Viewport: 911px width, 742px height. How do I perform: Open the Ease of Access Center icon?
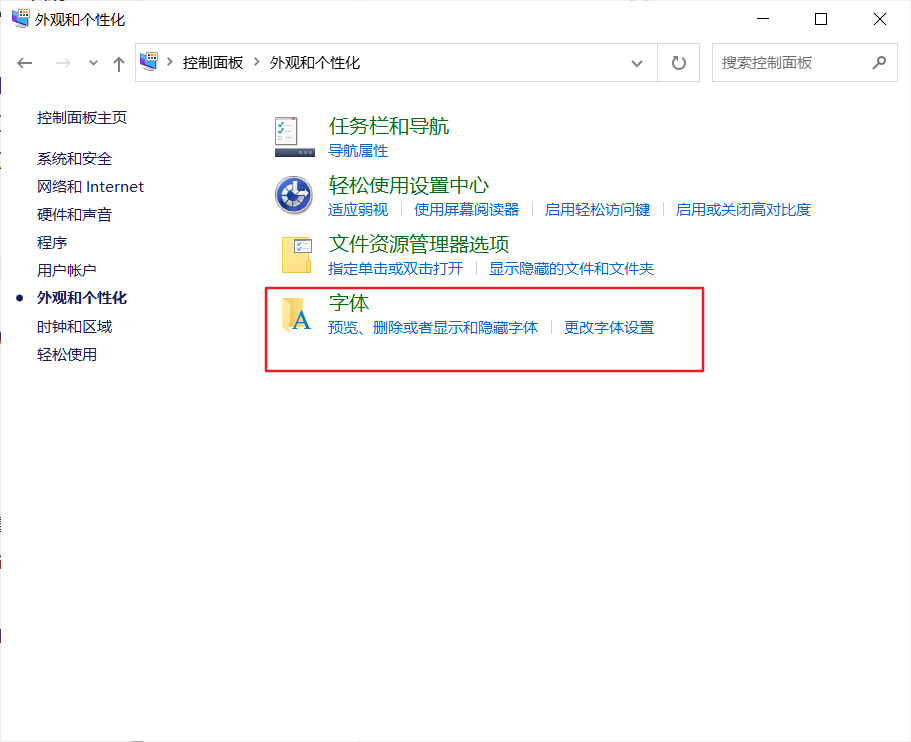pyautogui.click(x=294, y=195)
